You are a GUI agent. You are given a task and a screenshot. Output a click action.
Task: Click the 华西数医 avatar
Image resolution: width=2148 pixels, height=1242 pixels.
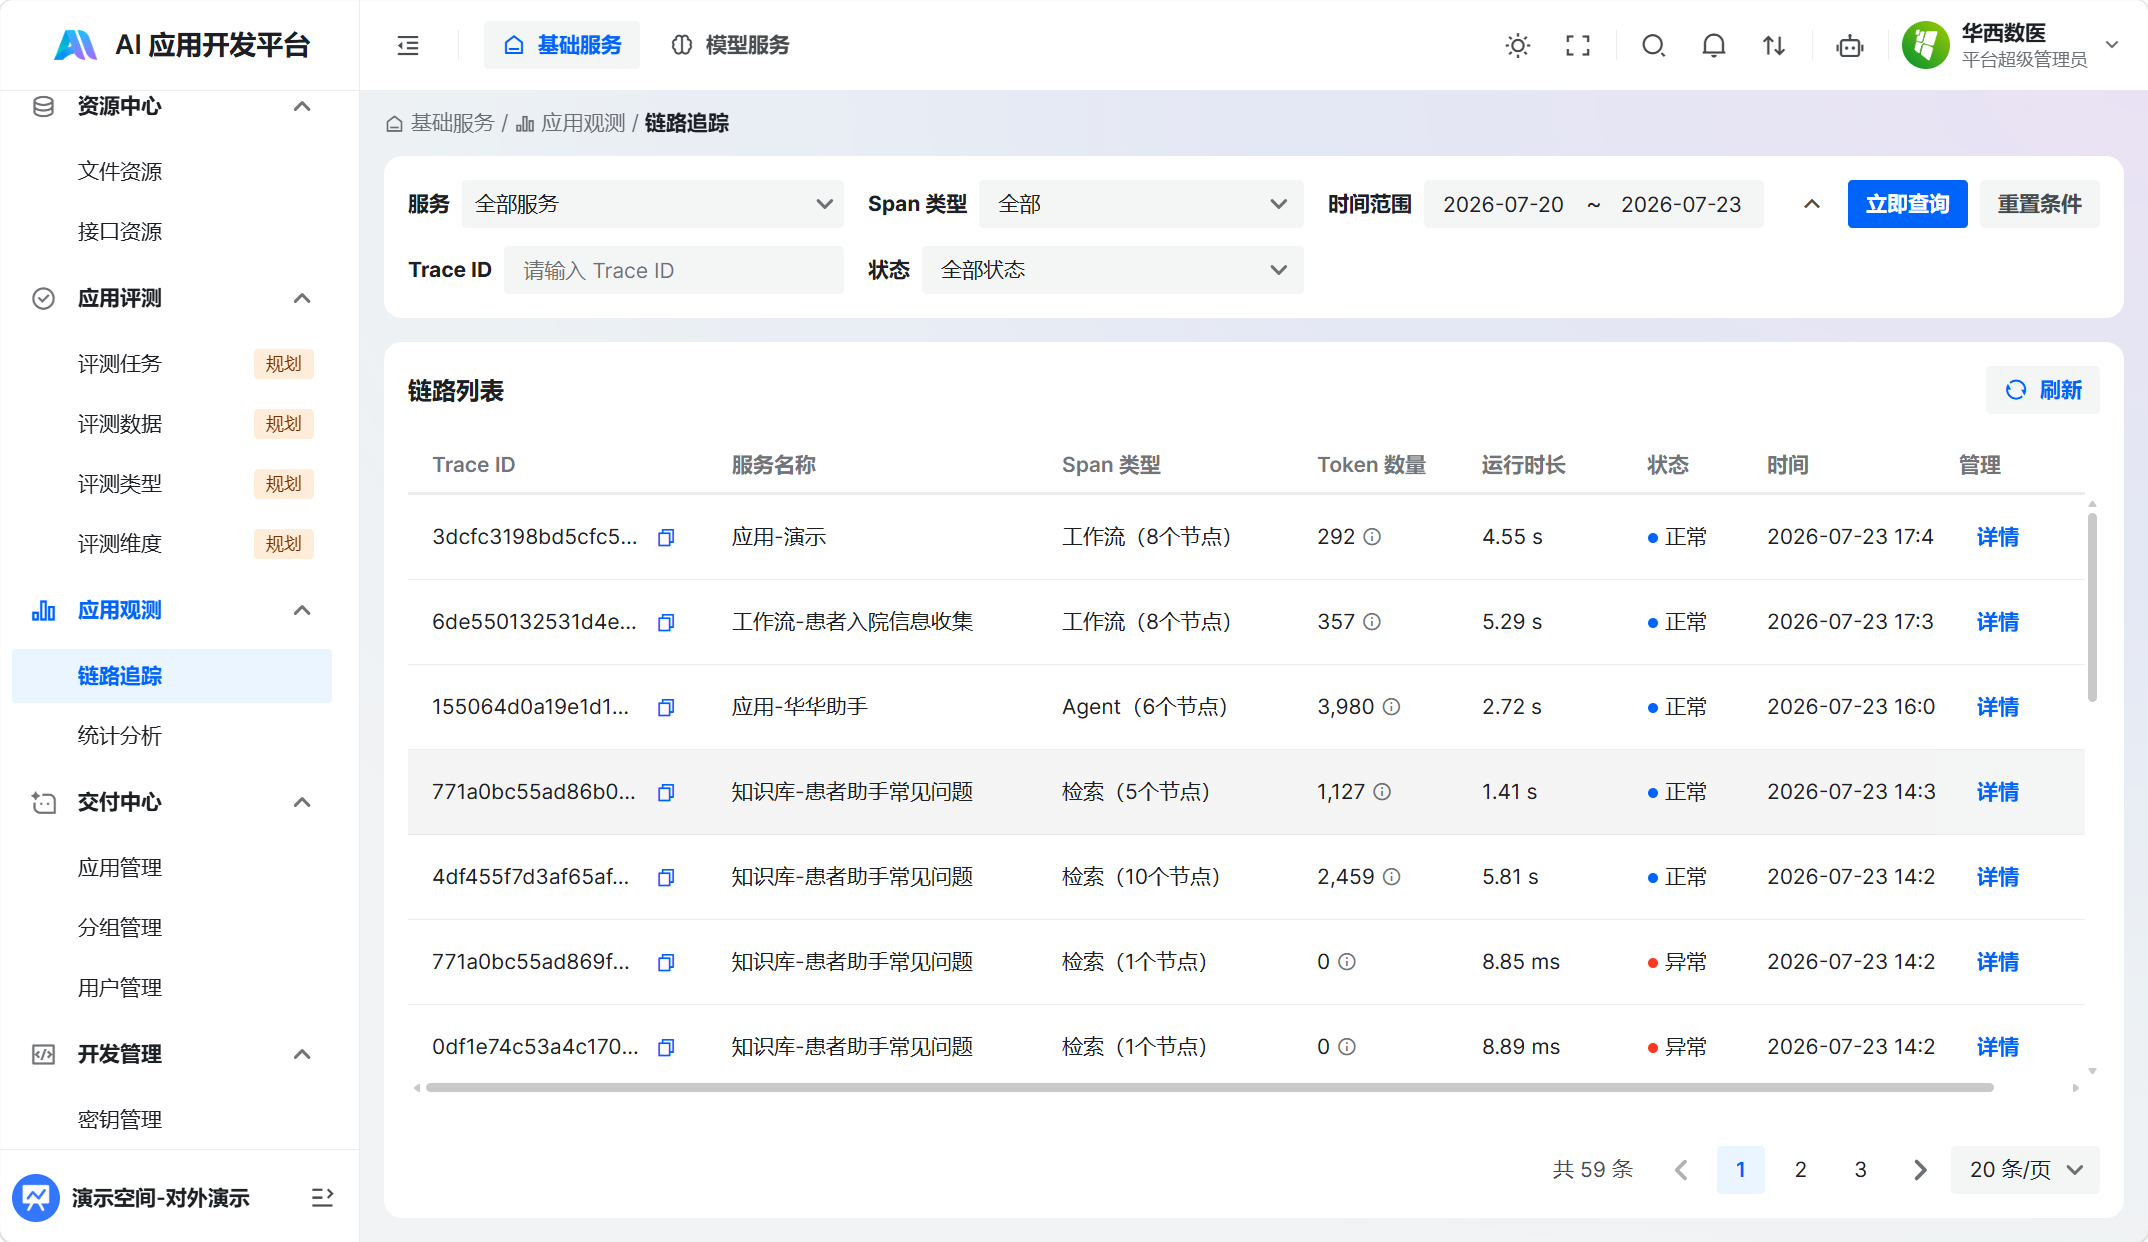[1926, 45]
